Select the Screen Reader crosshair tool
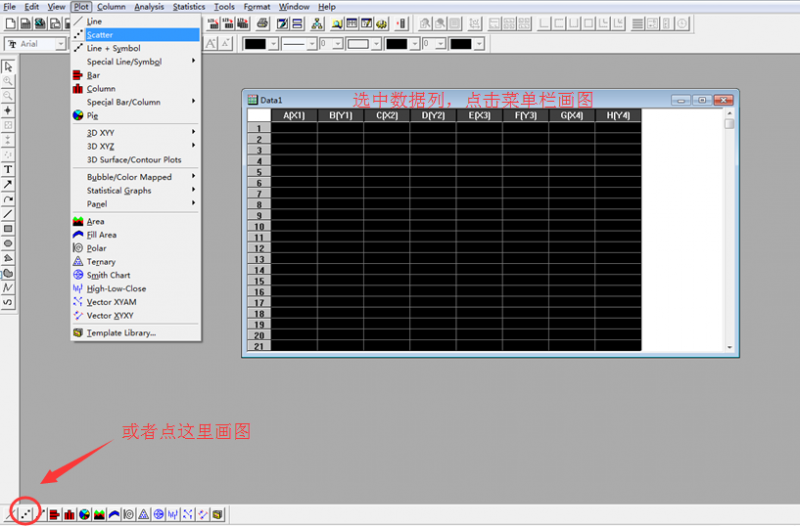The height and width of the screenshot is (526, 800). 8,111
